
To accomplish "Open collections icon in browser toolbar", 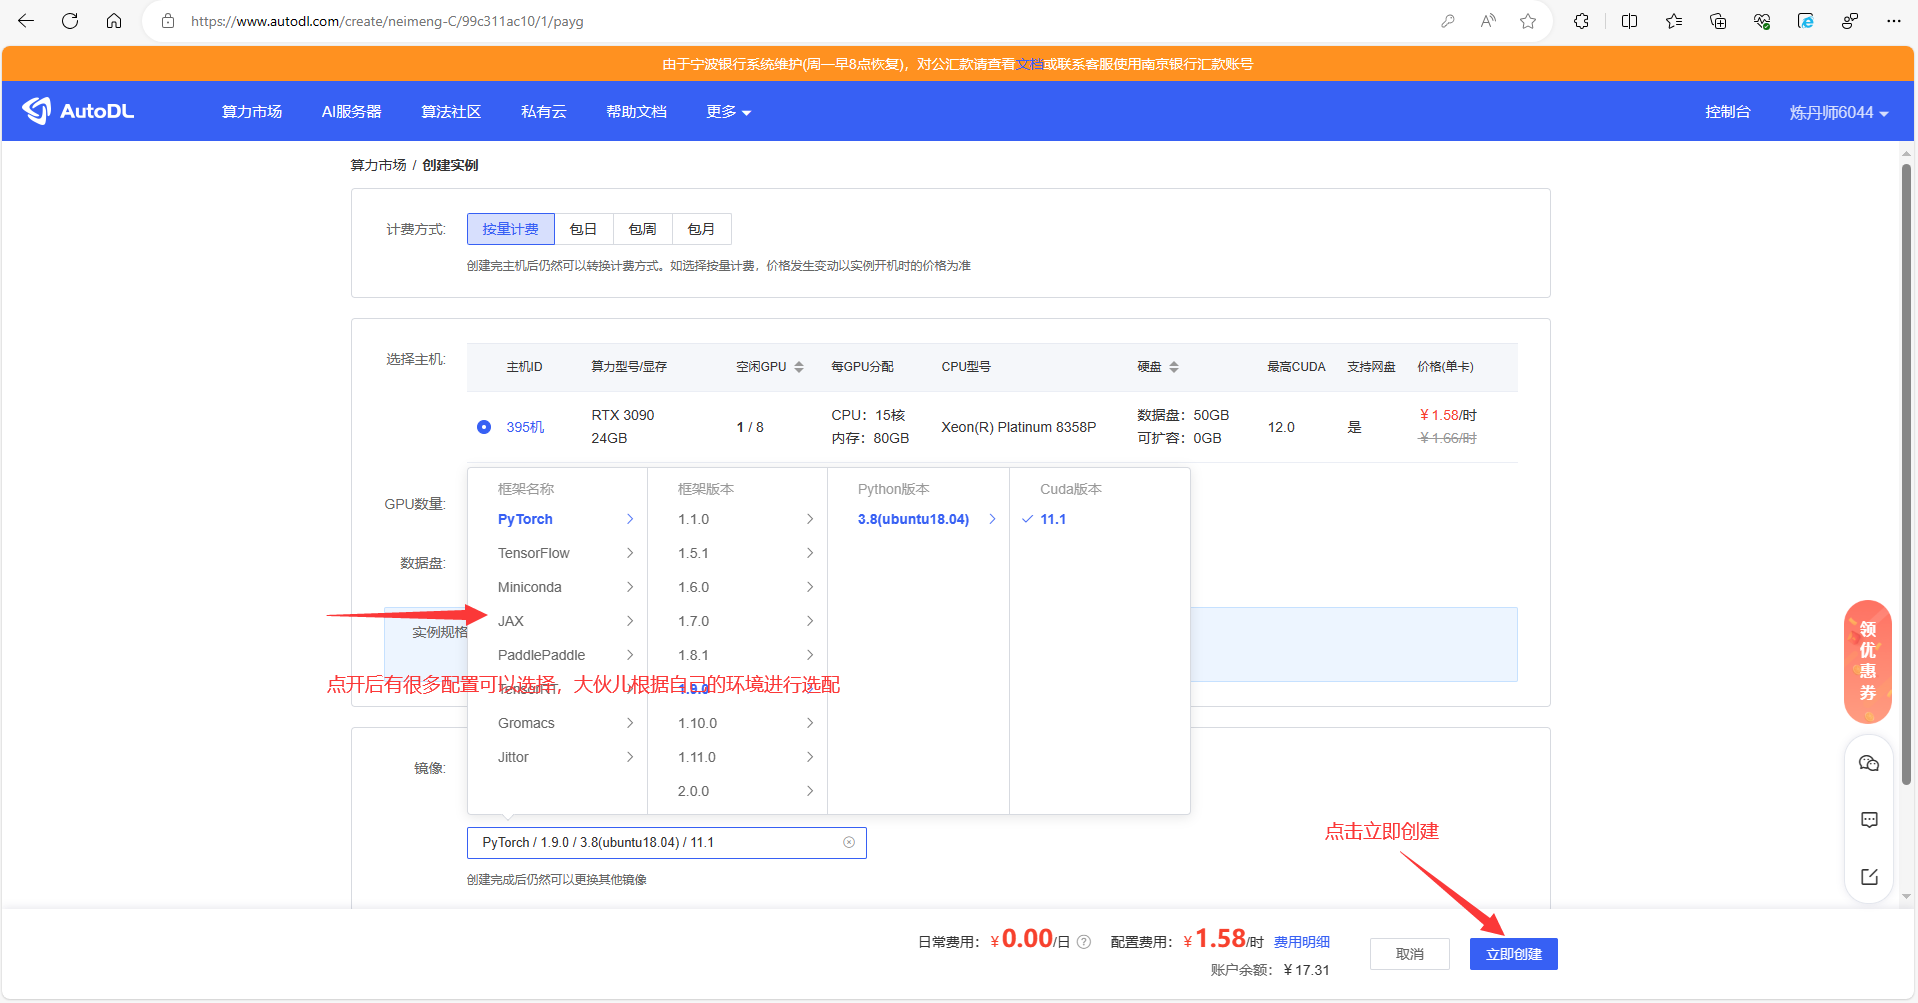I will click(x=1718, y=21).
